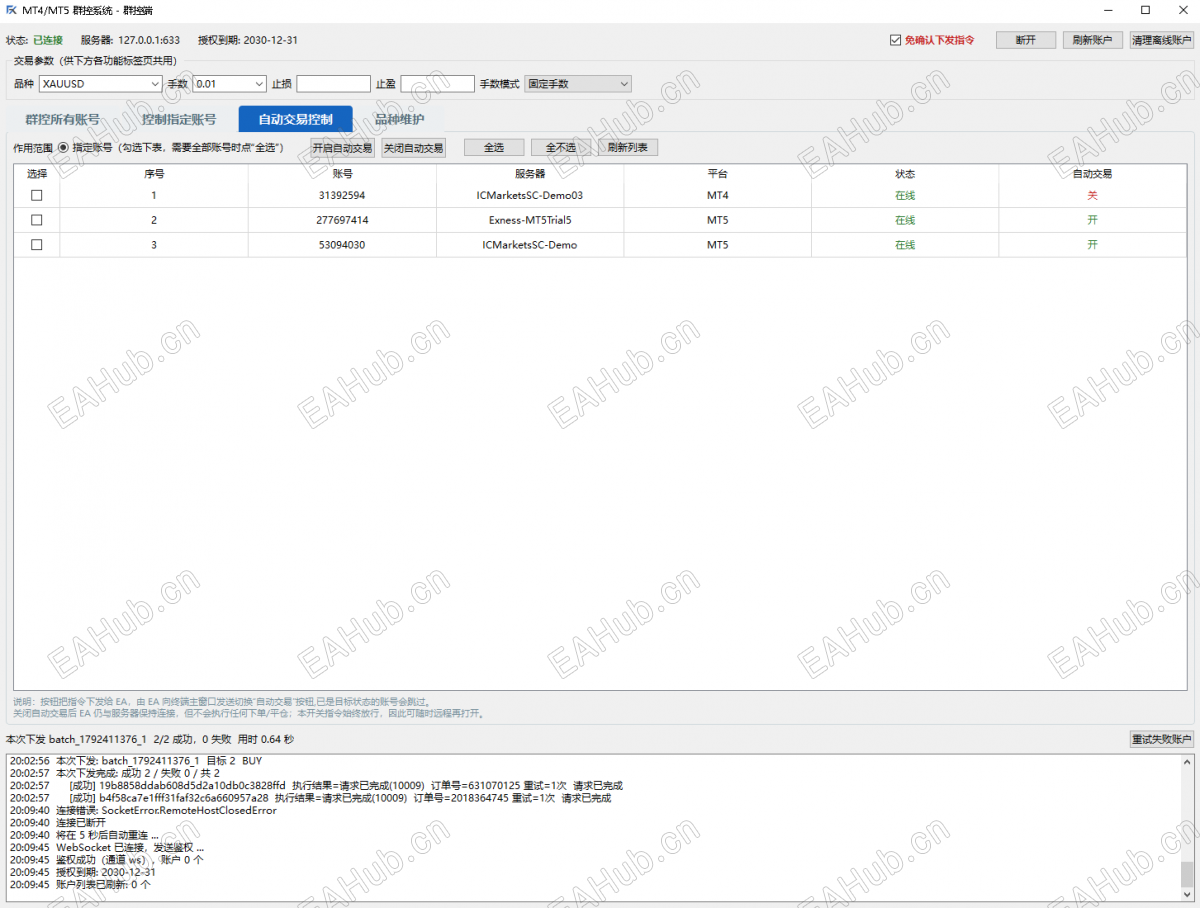This screenshot has height=908, width=1200.
Task: Switch to the 群控所有账号 tab
Action: point(62,119)
